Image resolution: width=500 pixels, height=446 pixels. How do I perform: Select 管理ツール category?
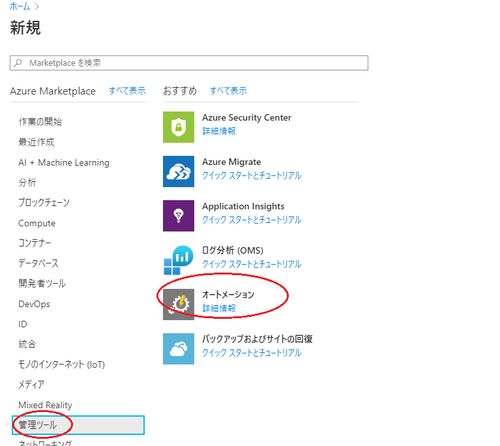pyautogui.click(x=78, y=425)
